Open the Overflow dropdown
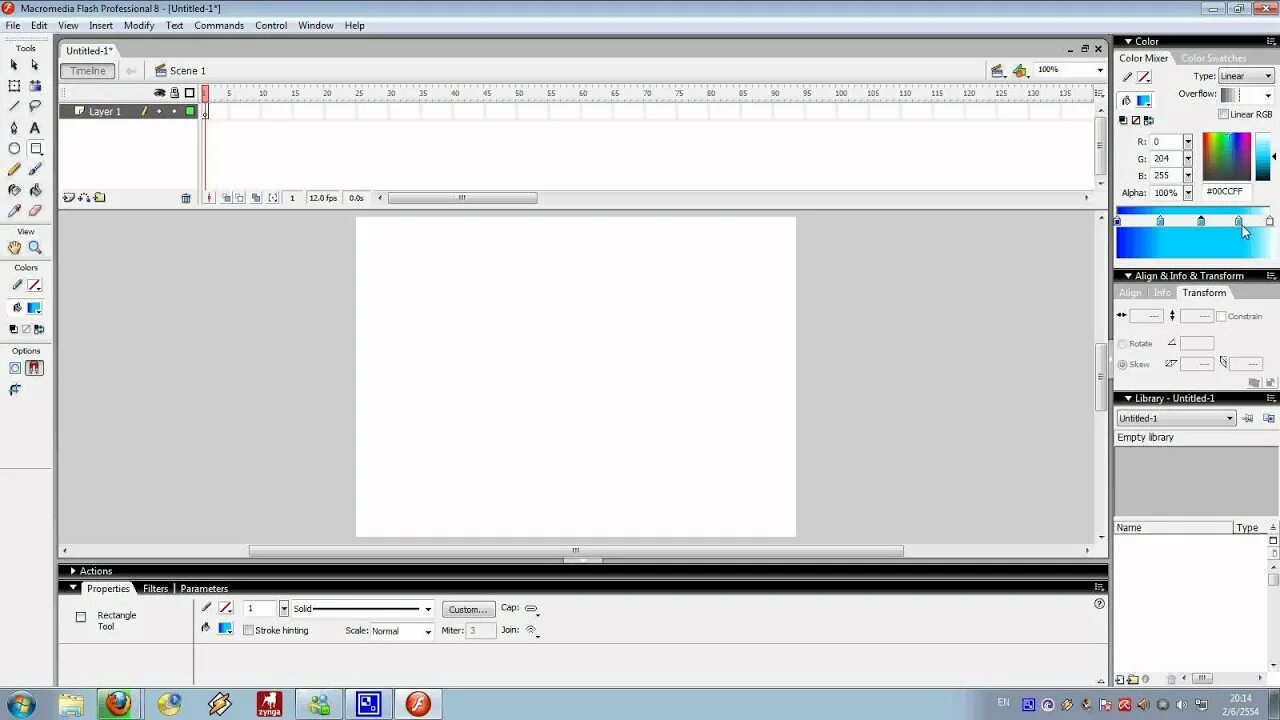The height and width of the screenshot is (720, 1280). pyautogui.click(x=1247, y=95)
